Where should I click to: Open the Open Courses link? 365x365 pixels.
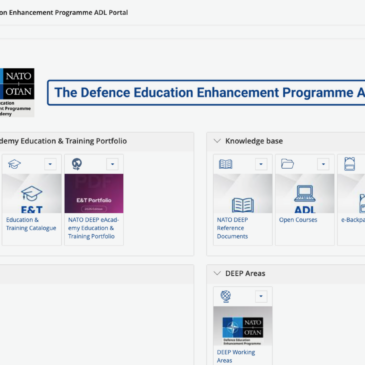(298, 220)
